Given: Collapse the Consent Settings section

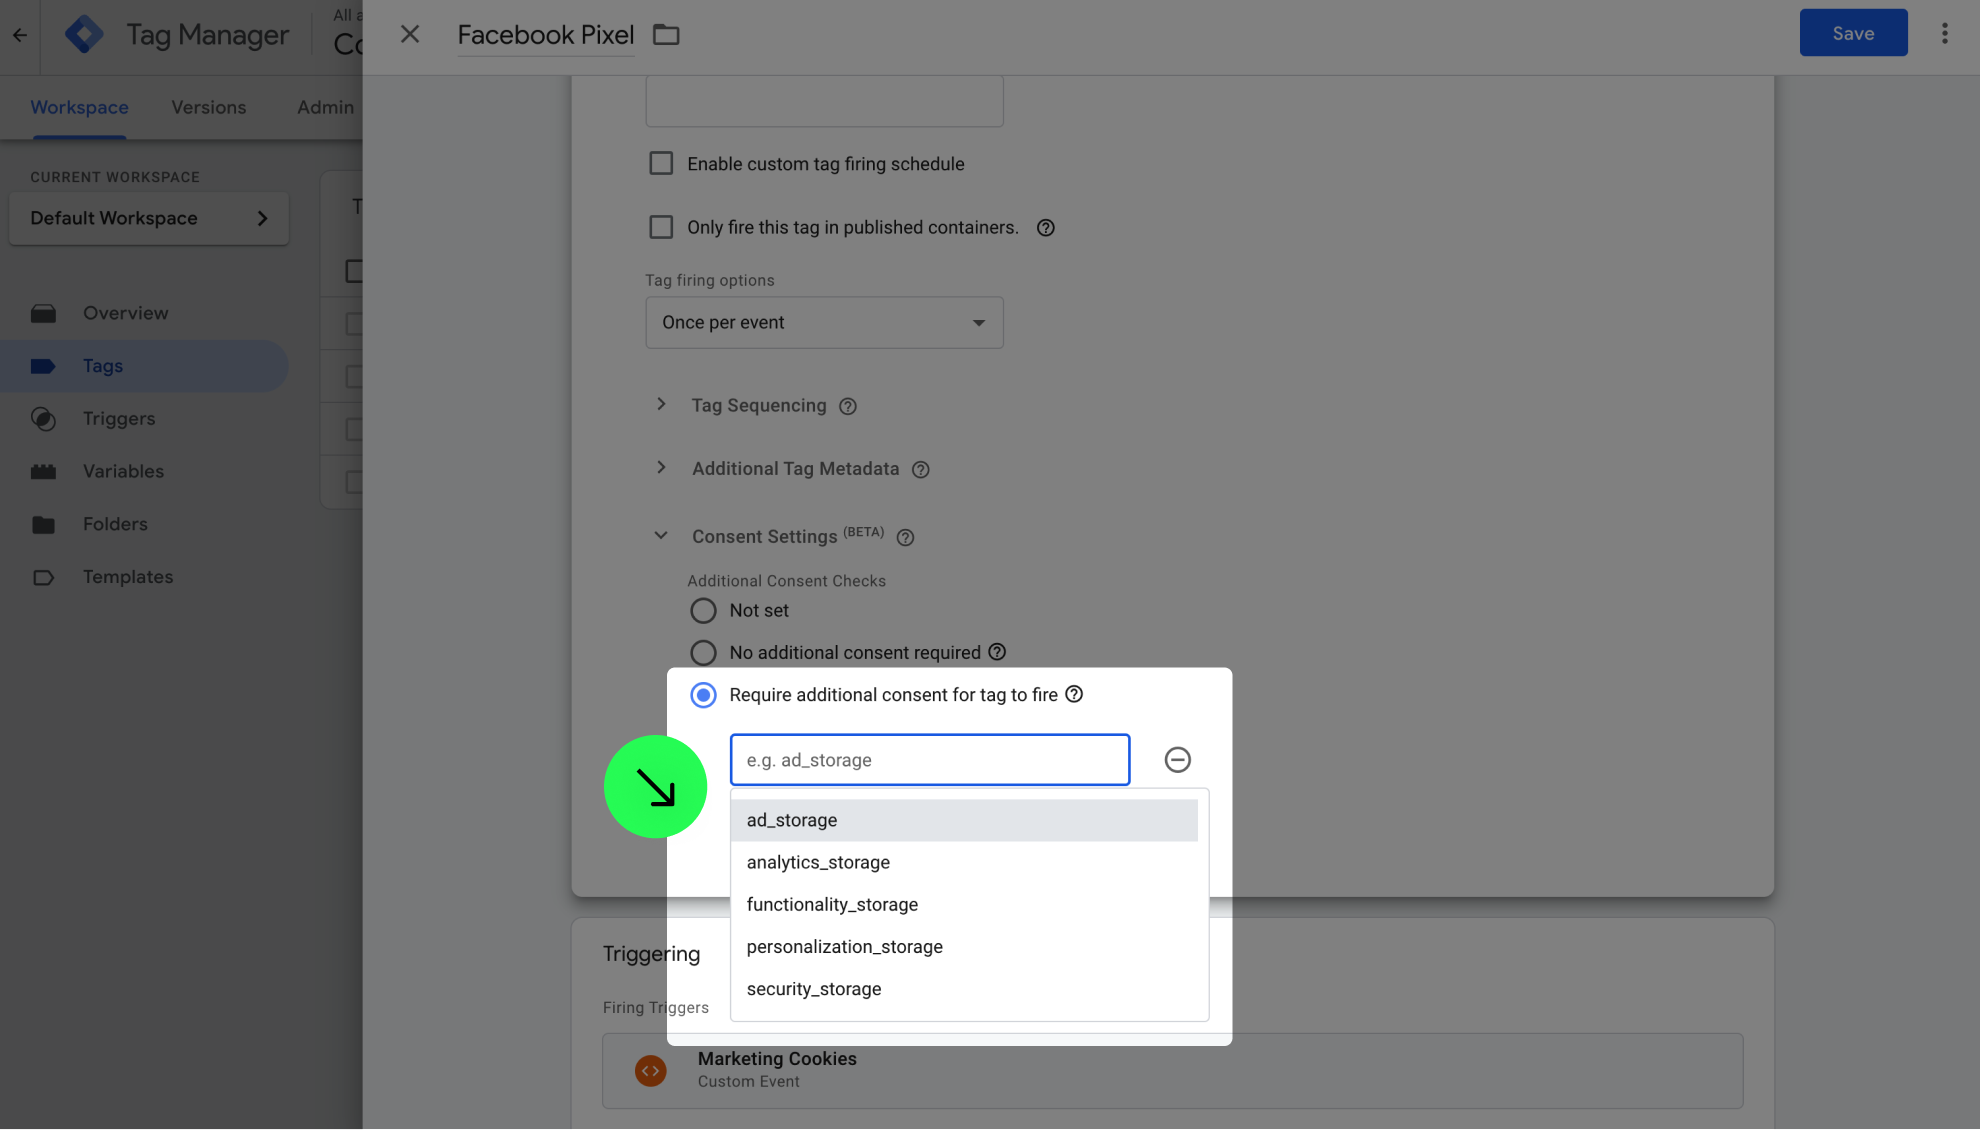Looking at the screenshot, I should (661, 536).
